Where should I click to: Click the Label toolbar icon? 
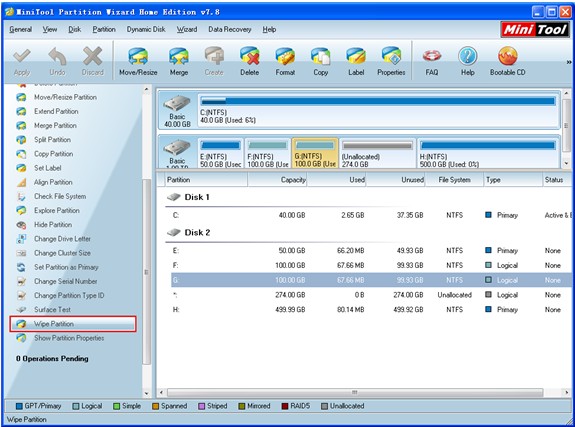(356, 61)
